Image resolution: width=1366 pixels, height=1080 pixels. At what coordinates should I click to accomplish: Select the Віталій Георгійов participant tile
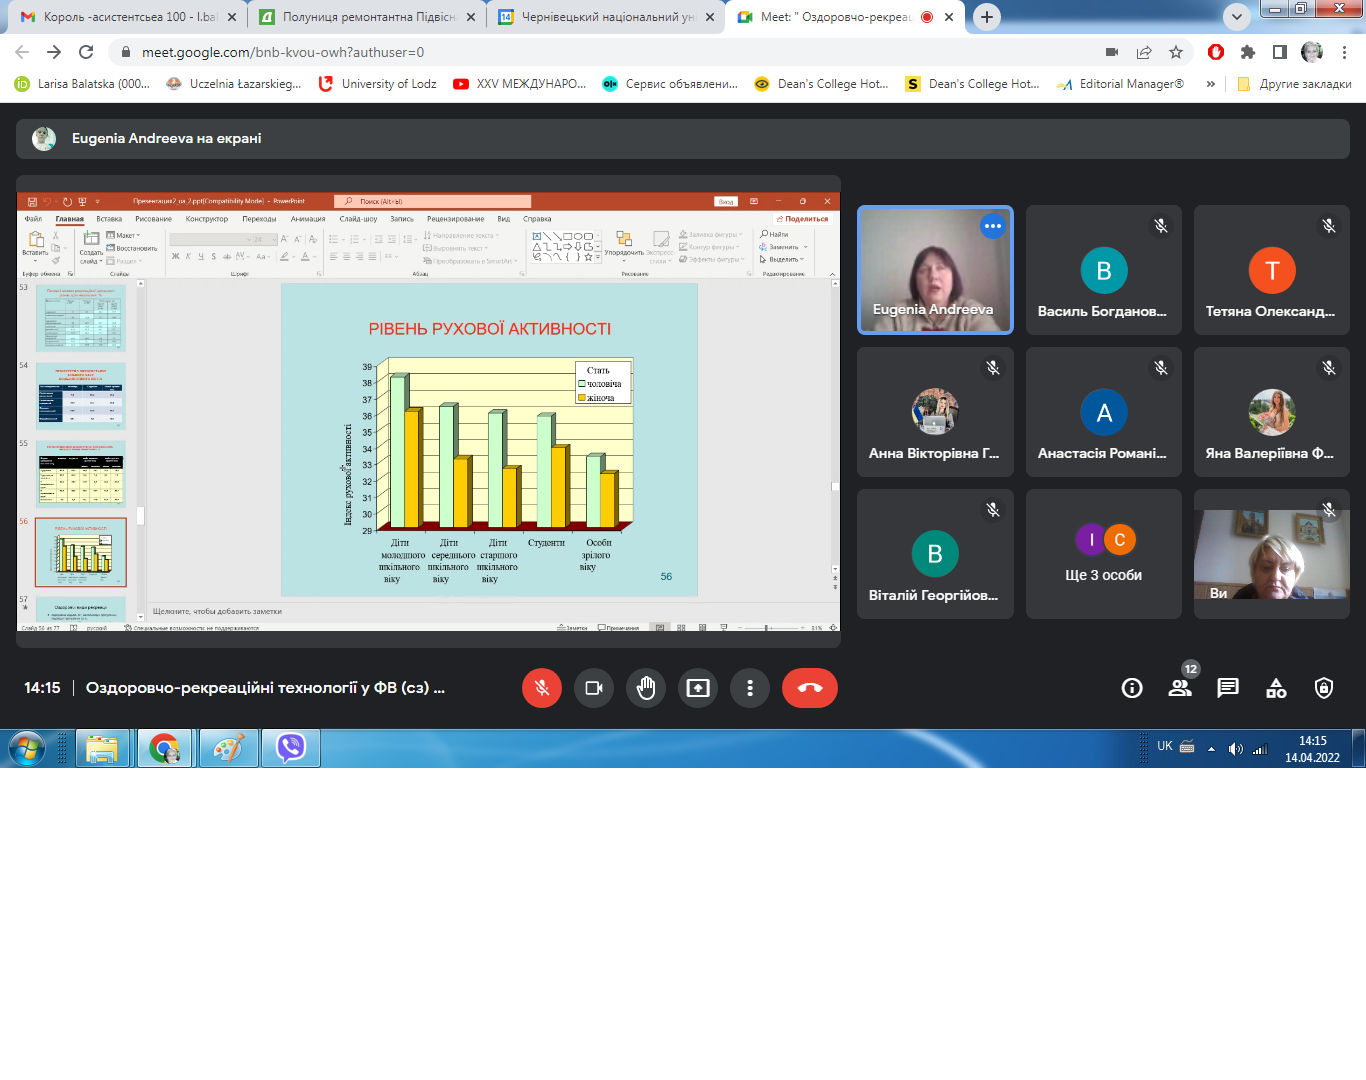pyautogui.click(x=935, y=554)
